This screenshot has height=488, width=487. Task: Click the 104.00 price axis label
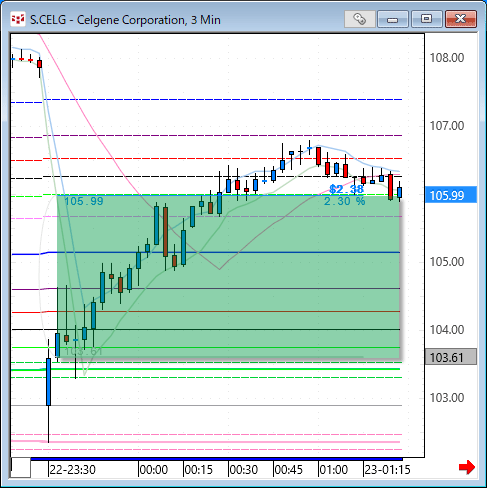(447, 330)
